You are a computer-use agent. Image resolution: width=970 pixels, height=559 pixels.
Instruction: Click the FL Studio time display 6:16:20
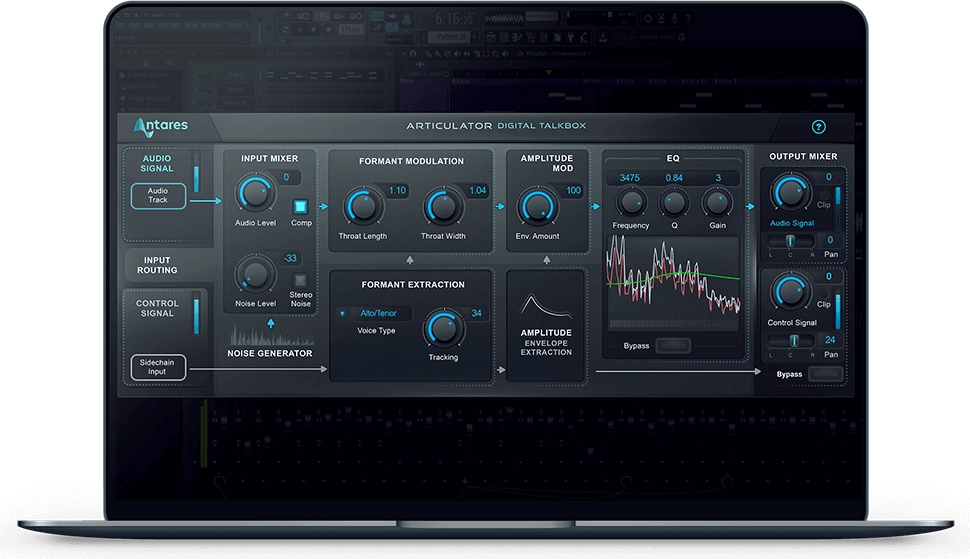point(453,19)
